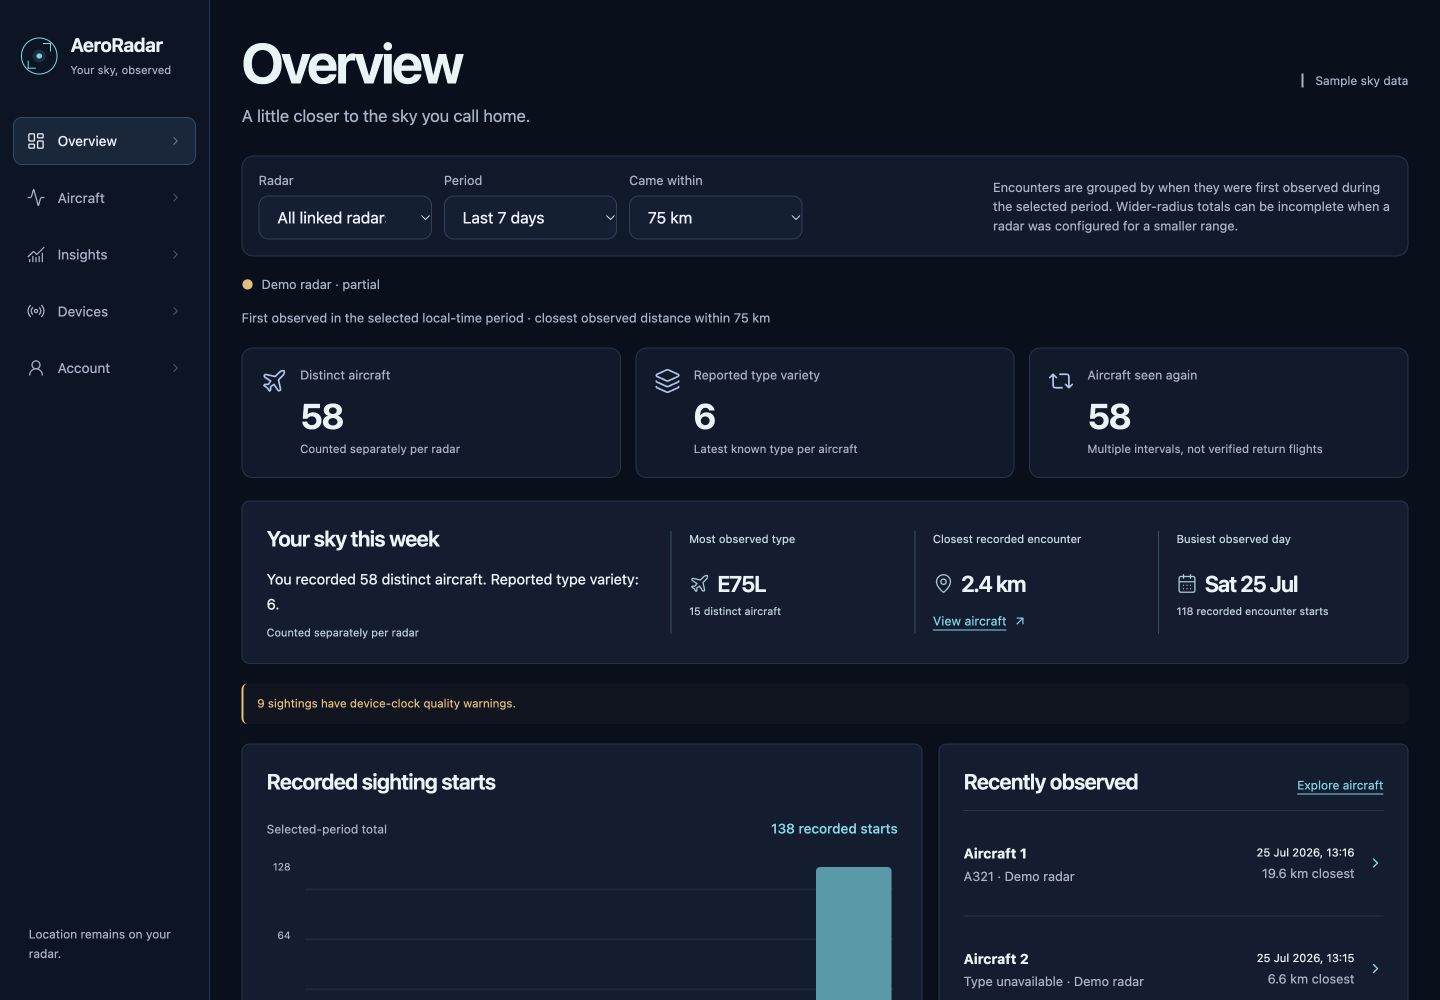
Task: Open the Account section in sidebar
Action: [104, 368]
